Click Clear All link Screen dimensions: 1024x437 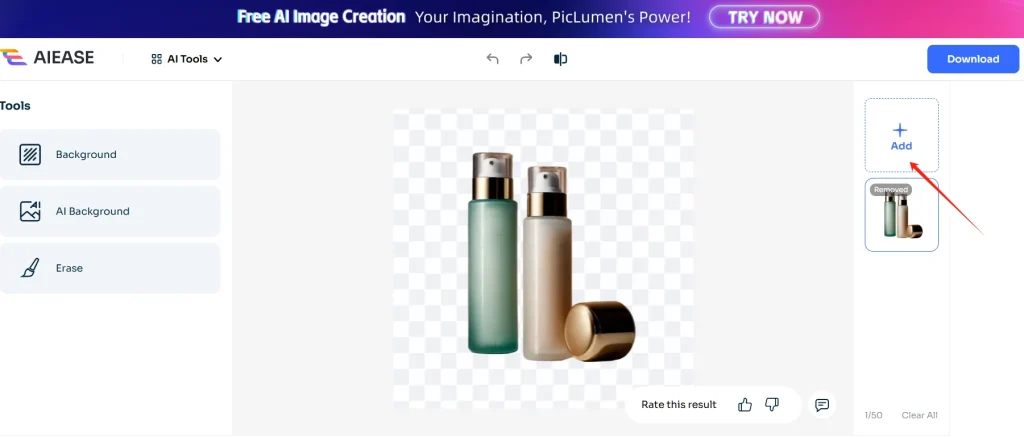[x=920, y=415]
